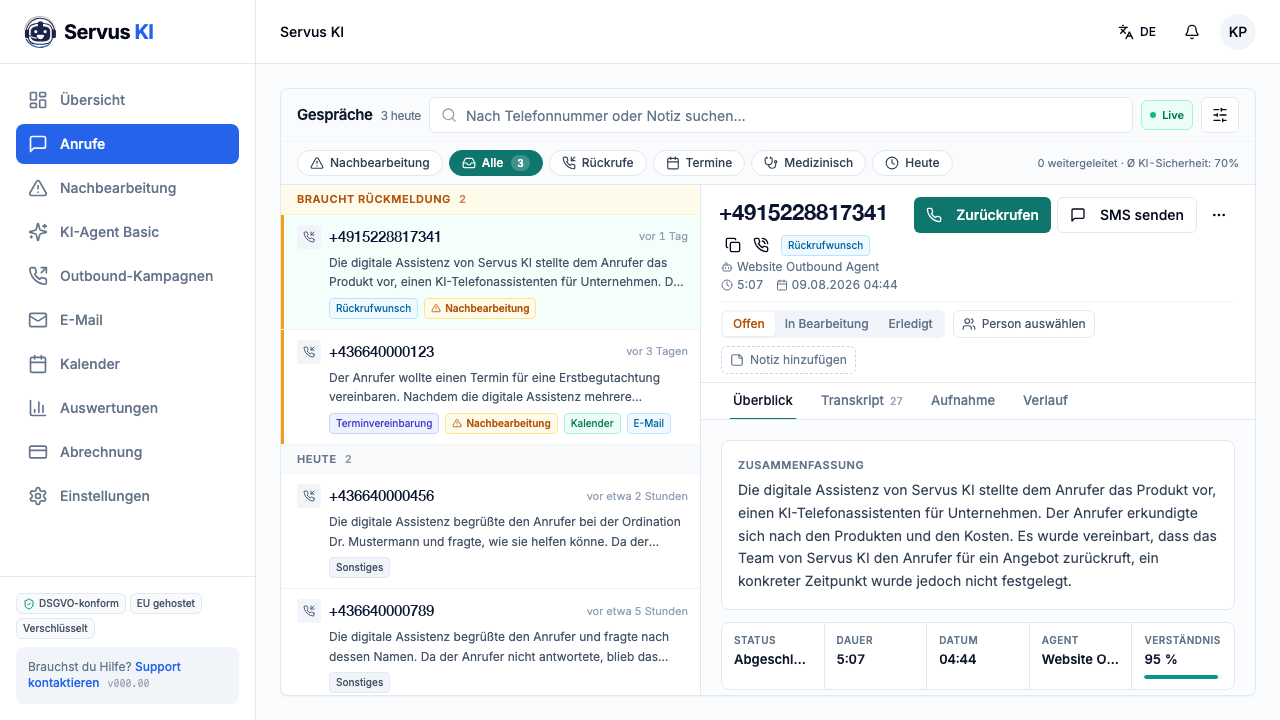The height and width of the screenshot is (720, 1280).
Task: Copy the phone number +4915228817341
Action: (733, 245)
